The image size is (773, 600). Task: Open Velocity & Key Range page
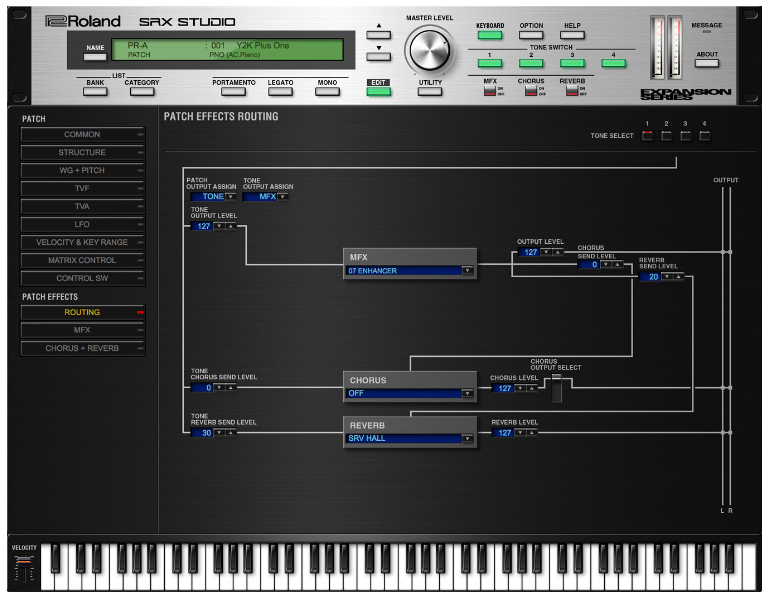(82, 242)
